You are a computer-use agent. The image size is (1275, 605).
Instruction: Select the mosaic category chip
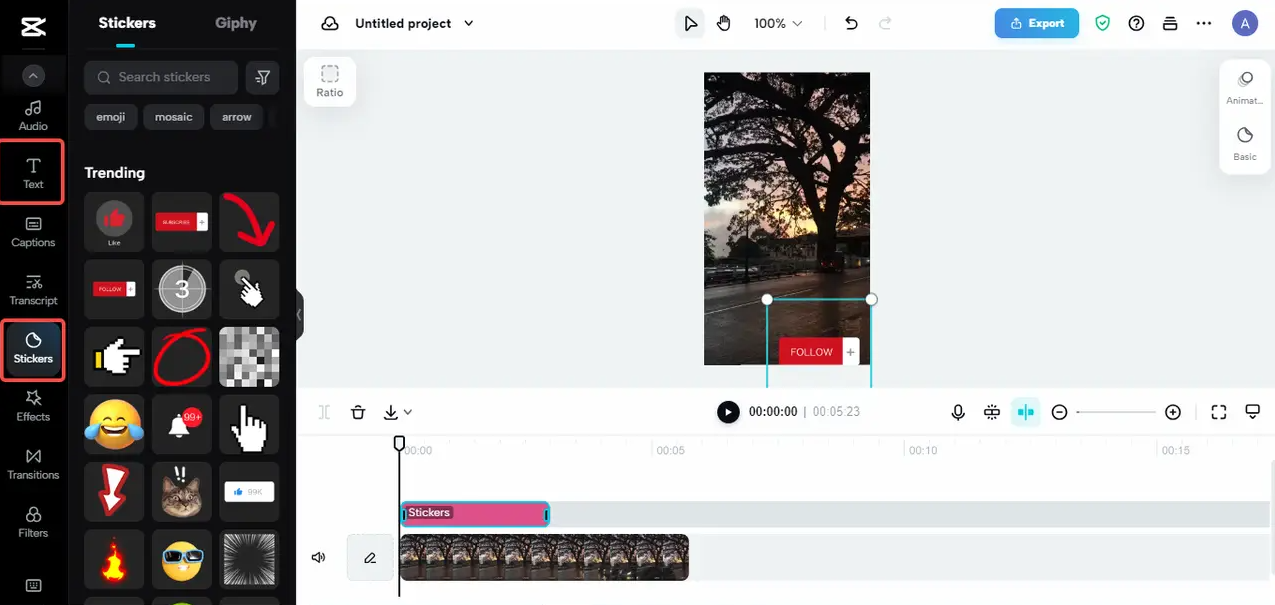(x=174, y=117)
